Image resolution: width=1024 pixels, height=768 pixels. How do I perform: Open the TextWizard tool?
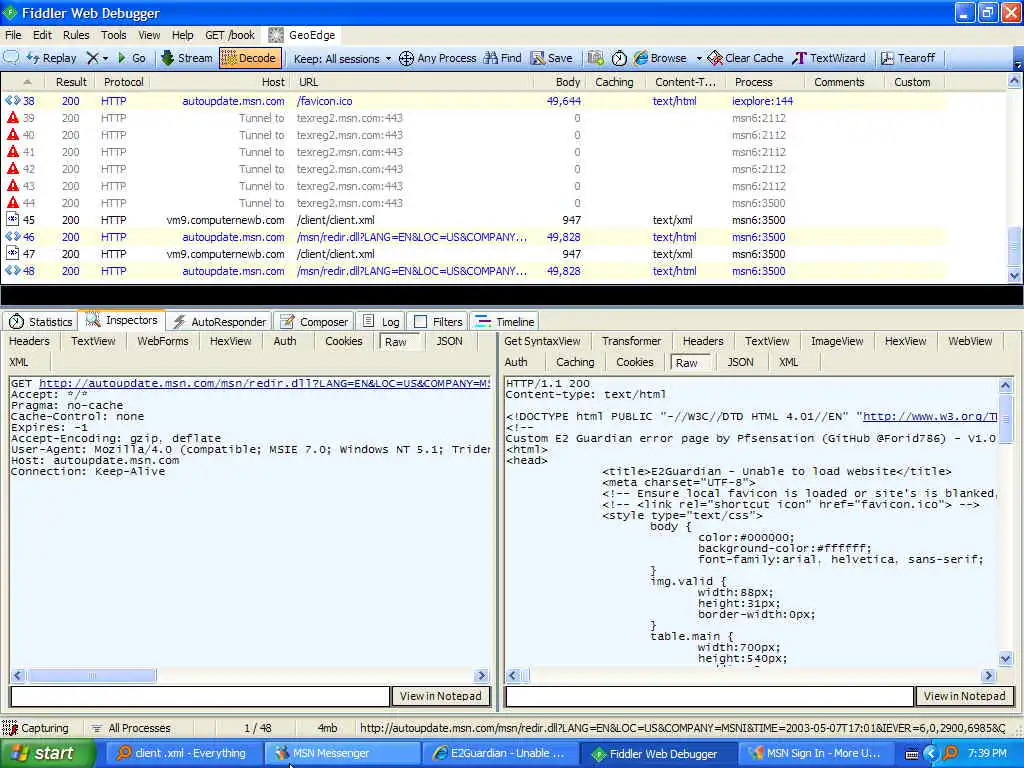pos(829,58)
